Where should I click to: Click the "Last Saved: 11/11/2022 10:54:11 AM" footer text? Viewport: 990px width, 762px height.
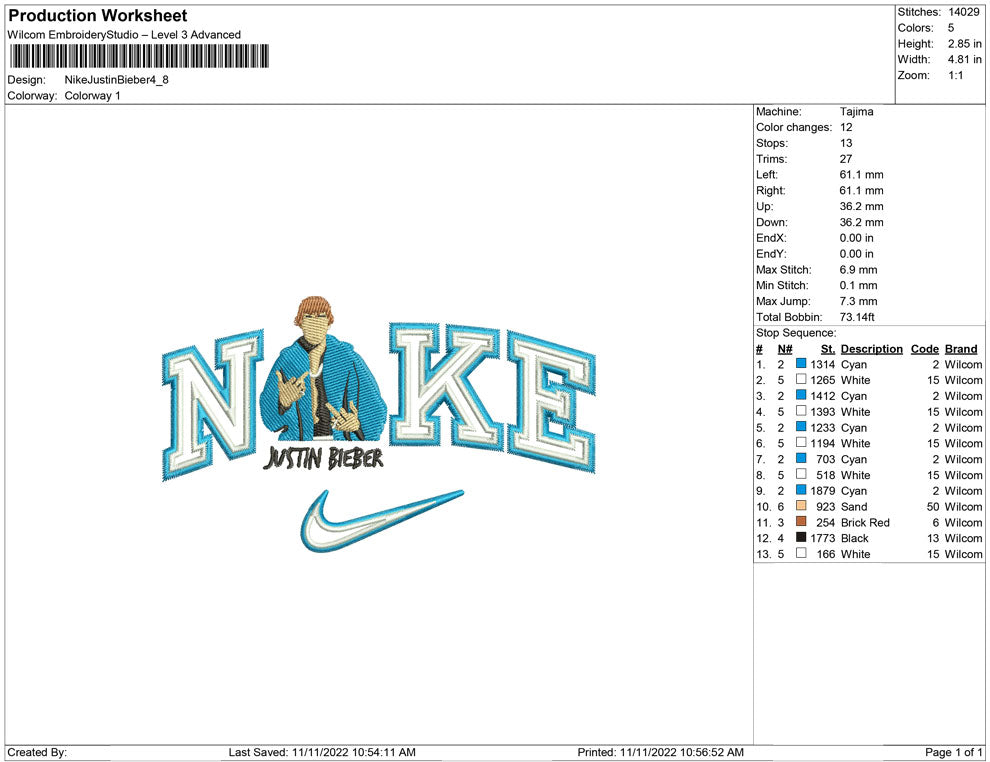tap(322, 752)
